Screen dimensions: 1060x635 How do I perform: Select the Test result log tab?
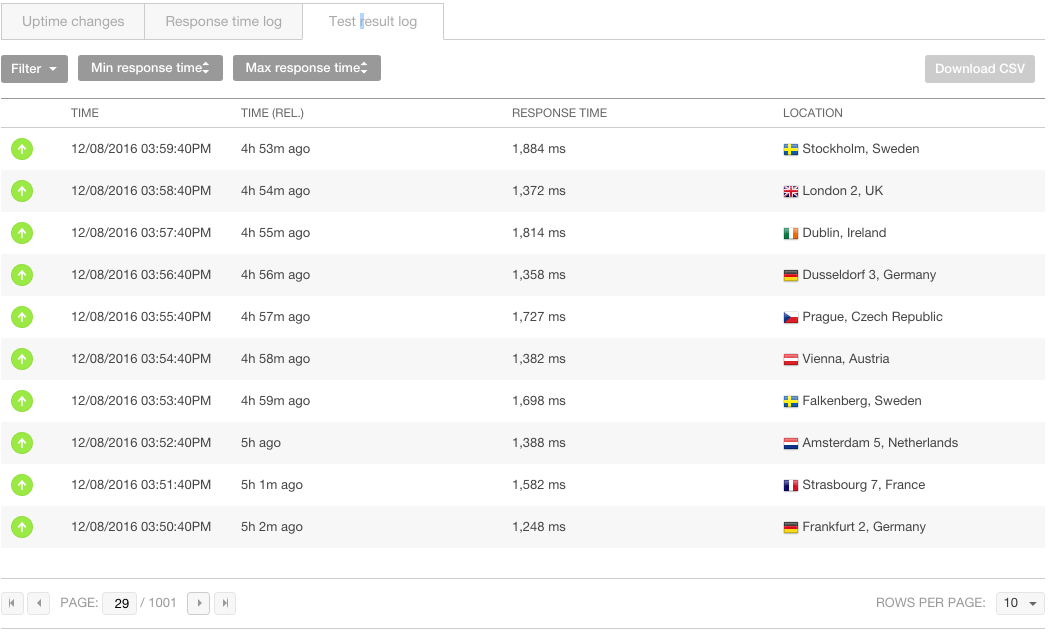pos(372,21)
